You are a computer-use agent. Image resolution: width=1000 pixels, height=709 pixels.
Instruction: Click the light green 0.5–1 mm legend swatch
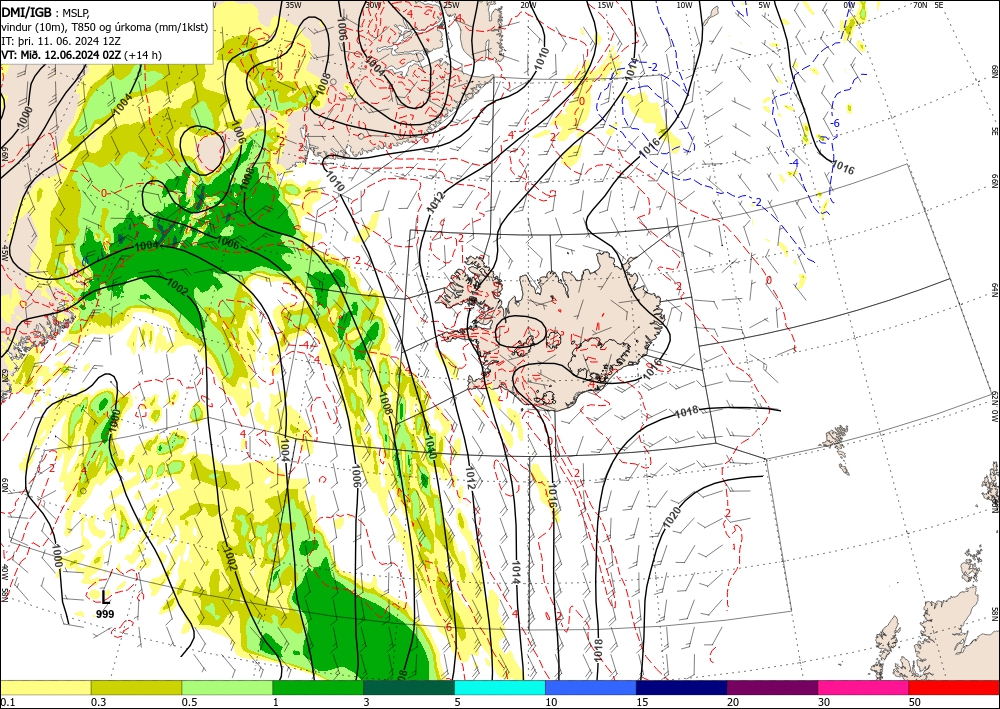point(227,687)
